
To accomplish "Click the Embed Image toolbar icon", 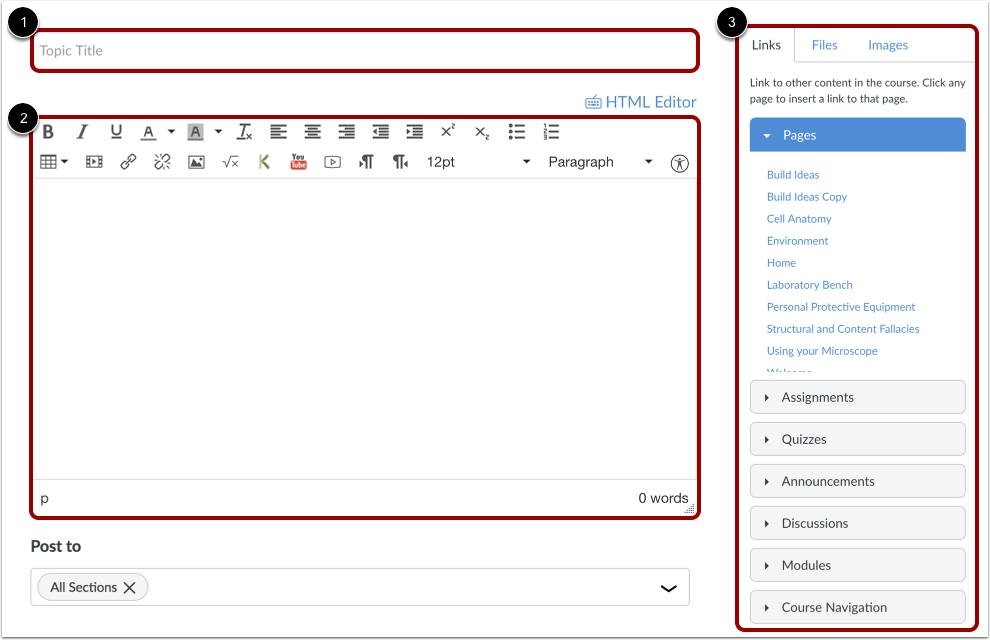I will click(196, 162).
